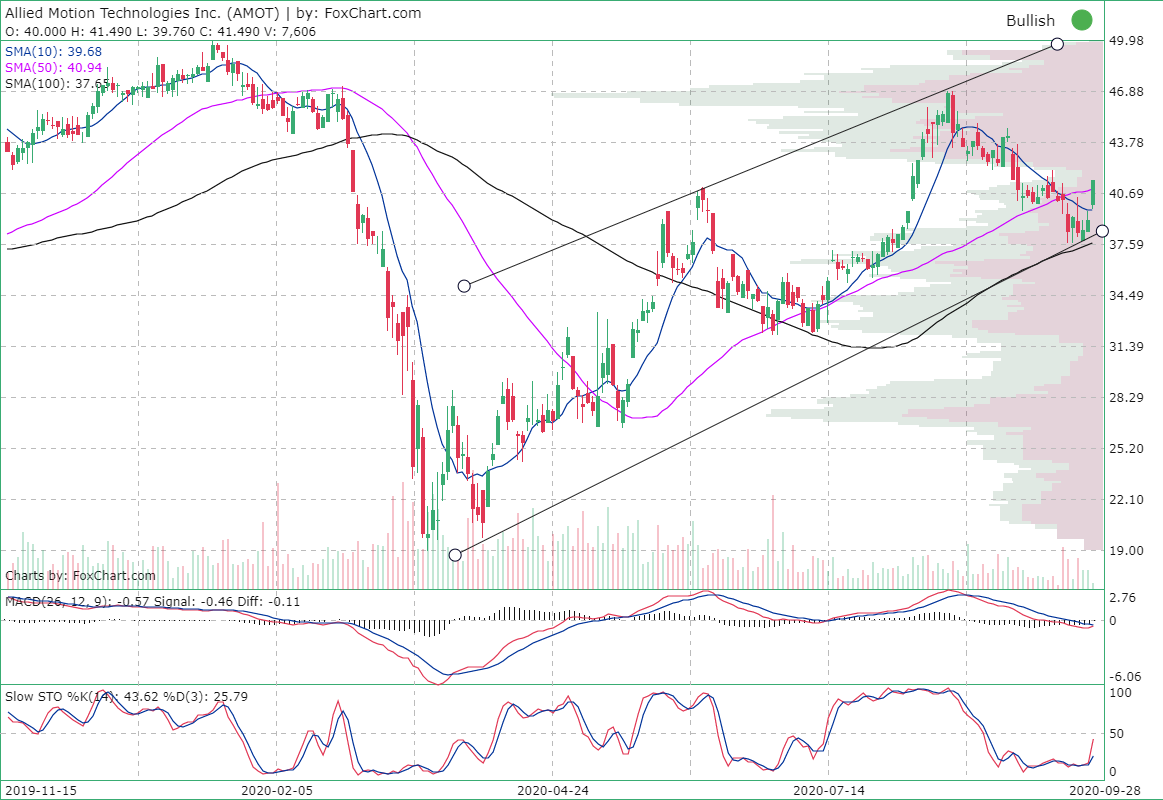Click the 34.49 price axis label
This screenshot has width=1163, height=800.
point(1125,296)
